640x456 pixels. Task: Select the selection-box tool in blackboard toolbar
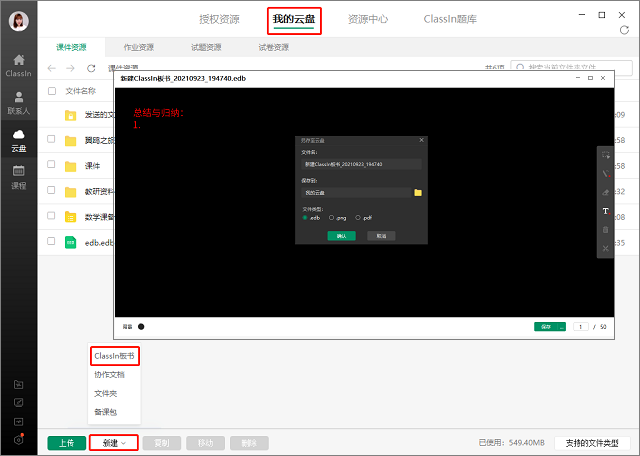click(606, 155)
